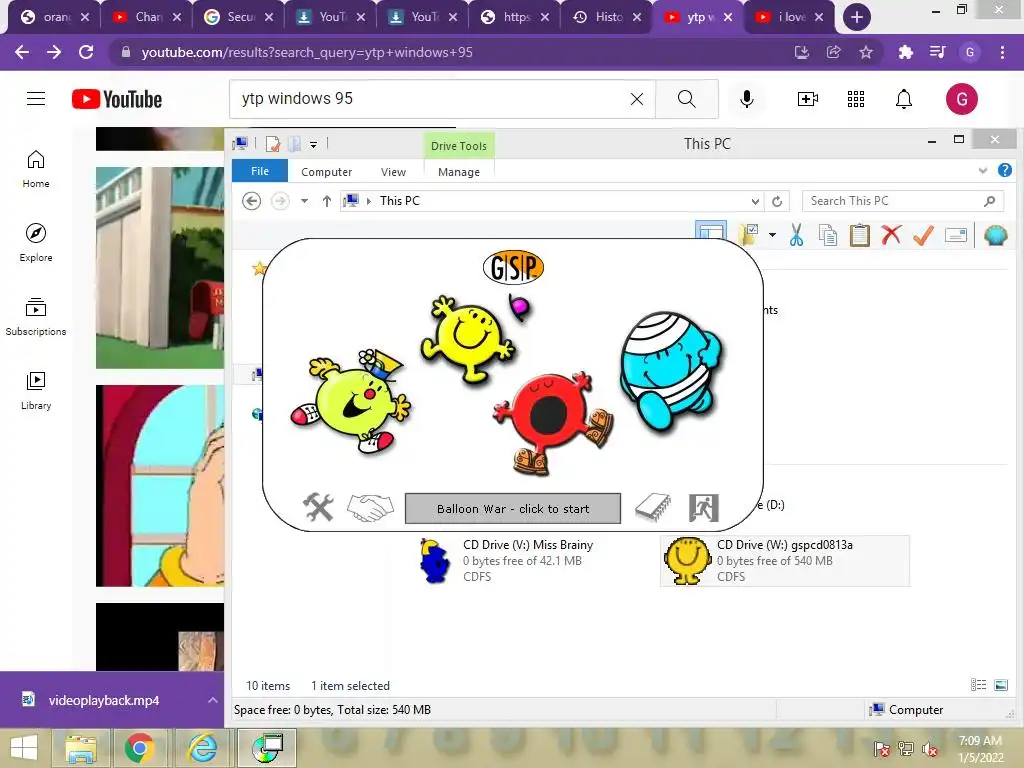Click the Paste clipboard icon in Explorer toolbar
Image resolution: width=1024 pixels, height=768 pixels.
point(859,235)
